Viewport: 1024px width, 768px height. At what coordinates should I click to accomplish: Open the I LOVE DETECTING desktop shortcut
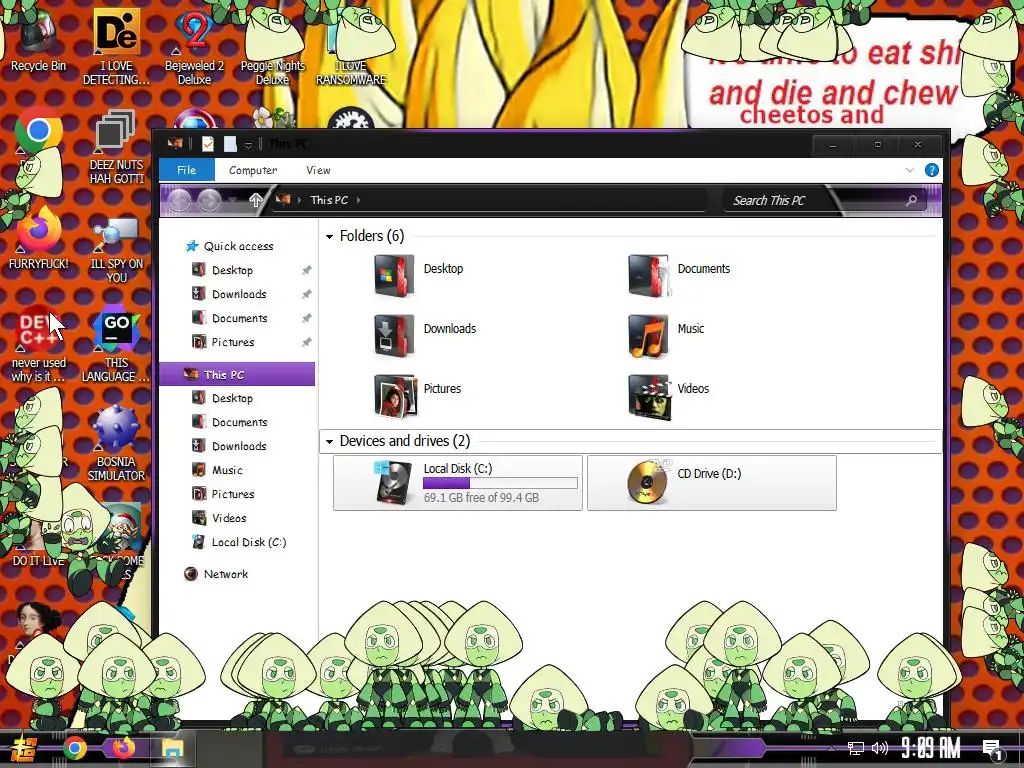click(x=116, y=47)
